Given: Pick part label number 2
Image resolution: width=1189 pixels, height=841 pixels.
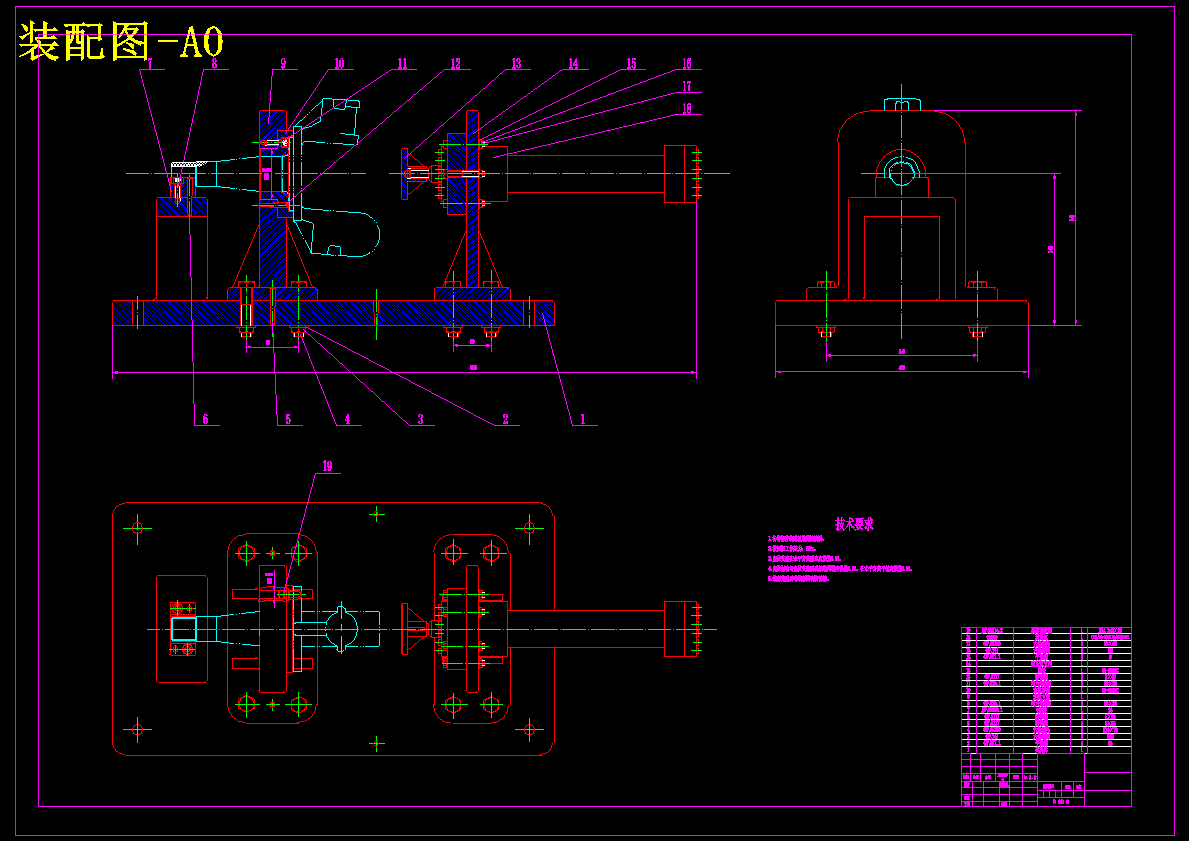Looking at the screenshot, I should tap(505, 419).
